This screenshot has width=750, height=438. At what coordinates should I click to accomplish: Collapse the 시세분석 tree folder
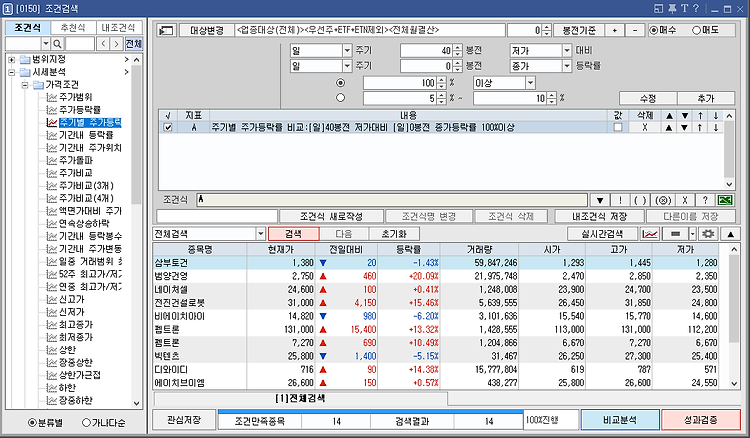[x=11, y=72]
